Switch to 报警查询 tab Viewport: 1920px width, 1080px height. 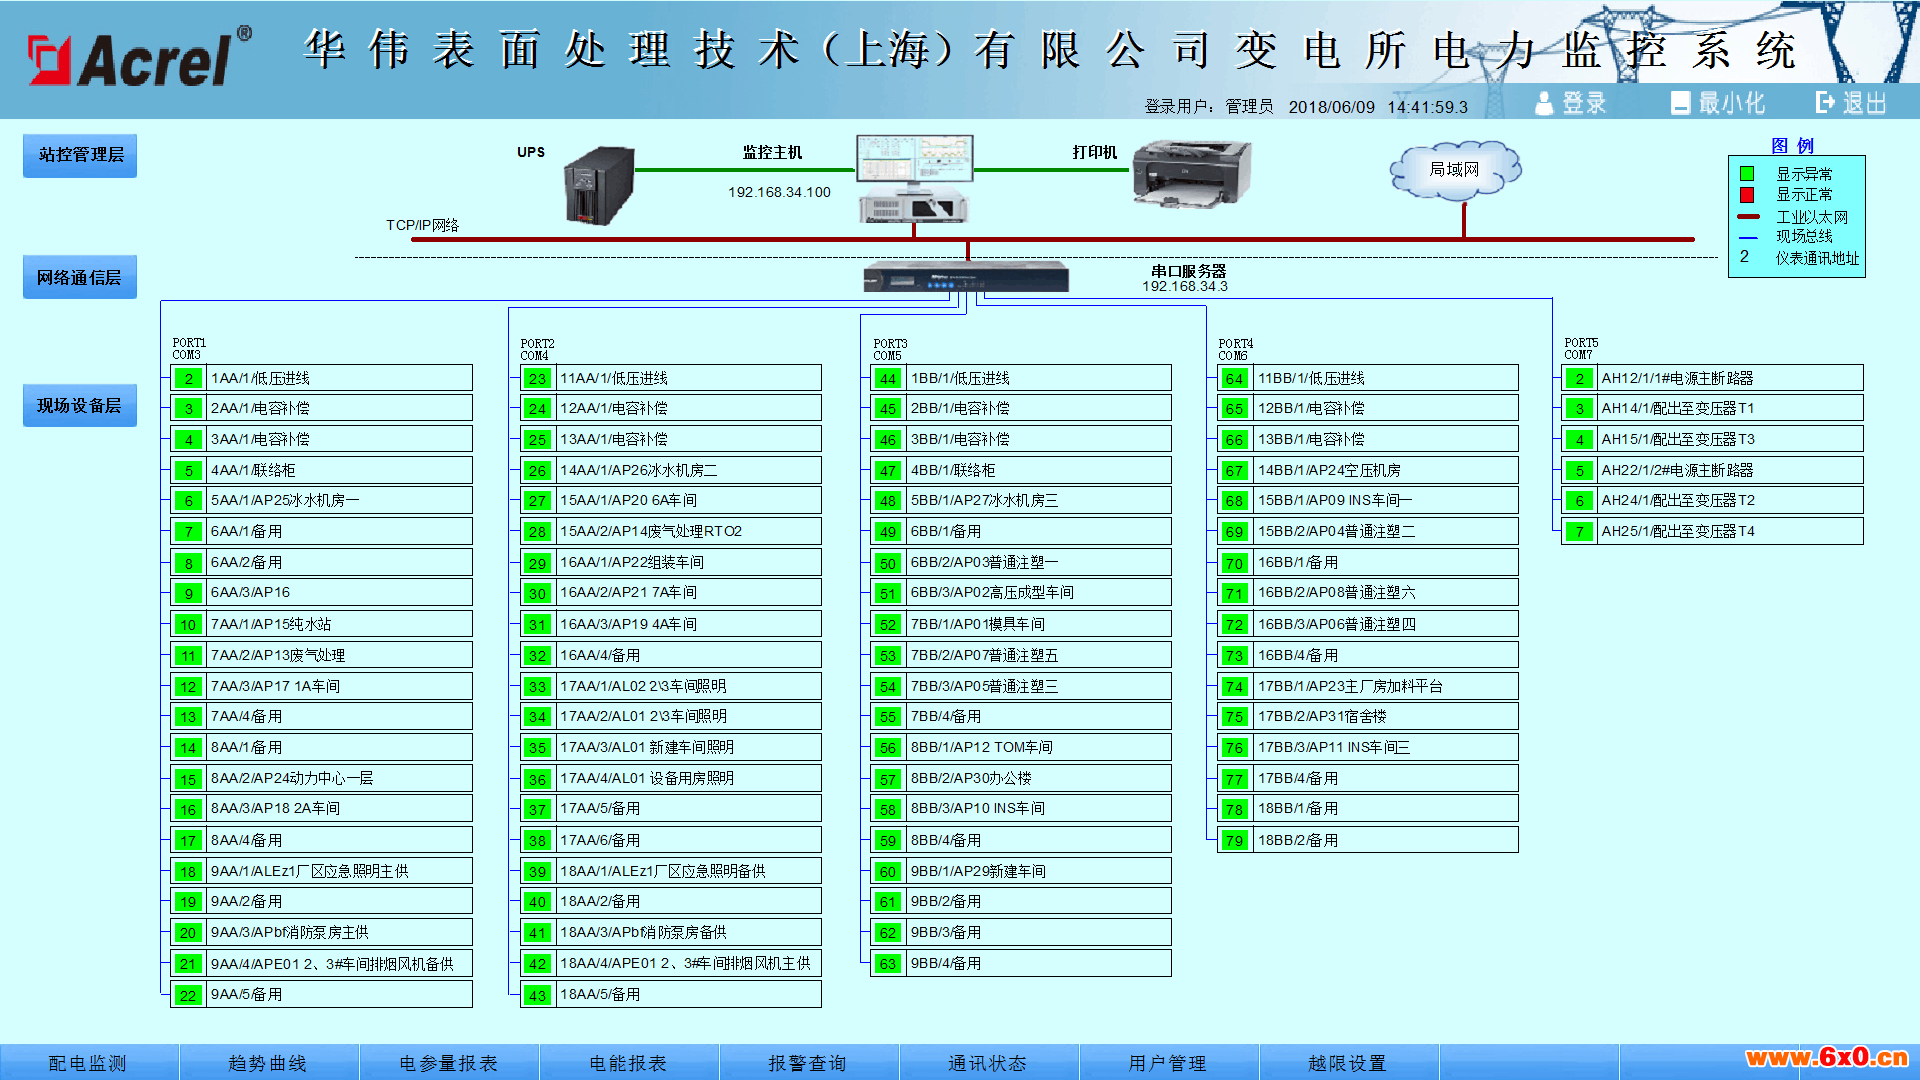pyautogui.click(x=808, y=1063)
